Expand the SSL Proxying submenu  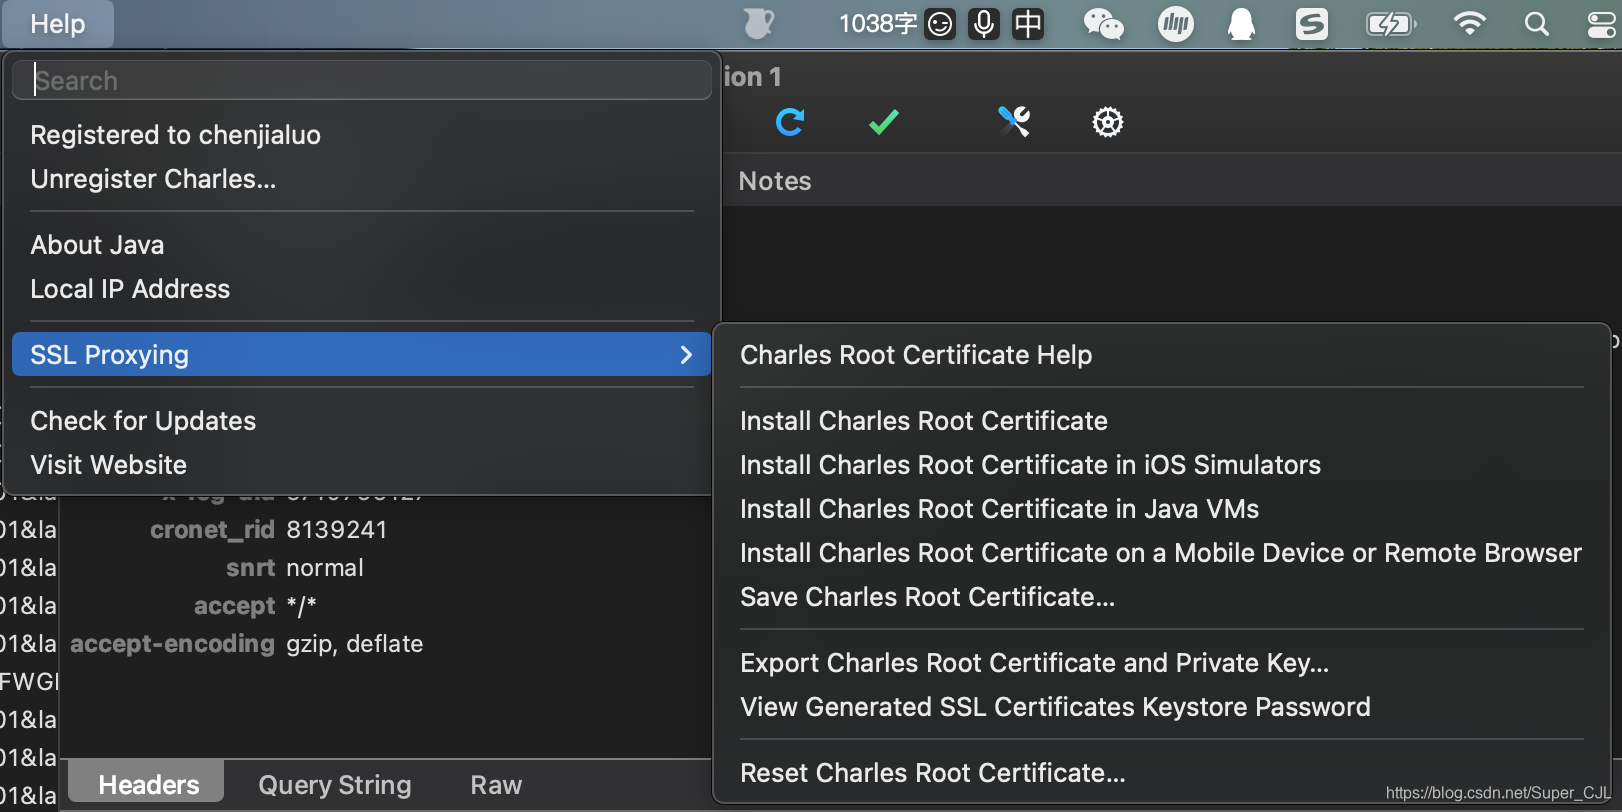pos(362,355)
